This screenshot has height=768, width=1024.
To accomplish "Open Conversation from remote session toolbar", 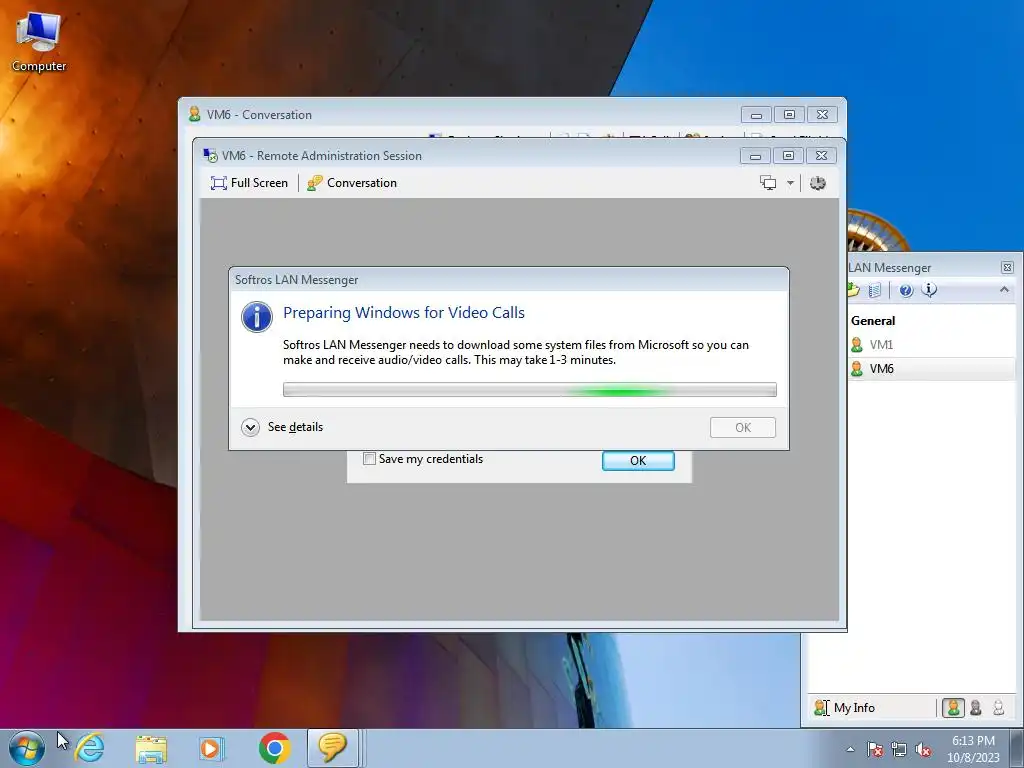I will click(x=352, y=183).
